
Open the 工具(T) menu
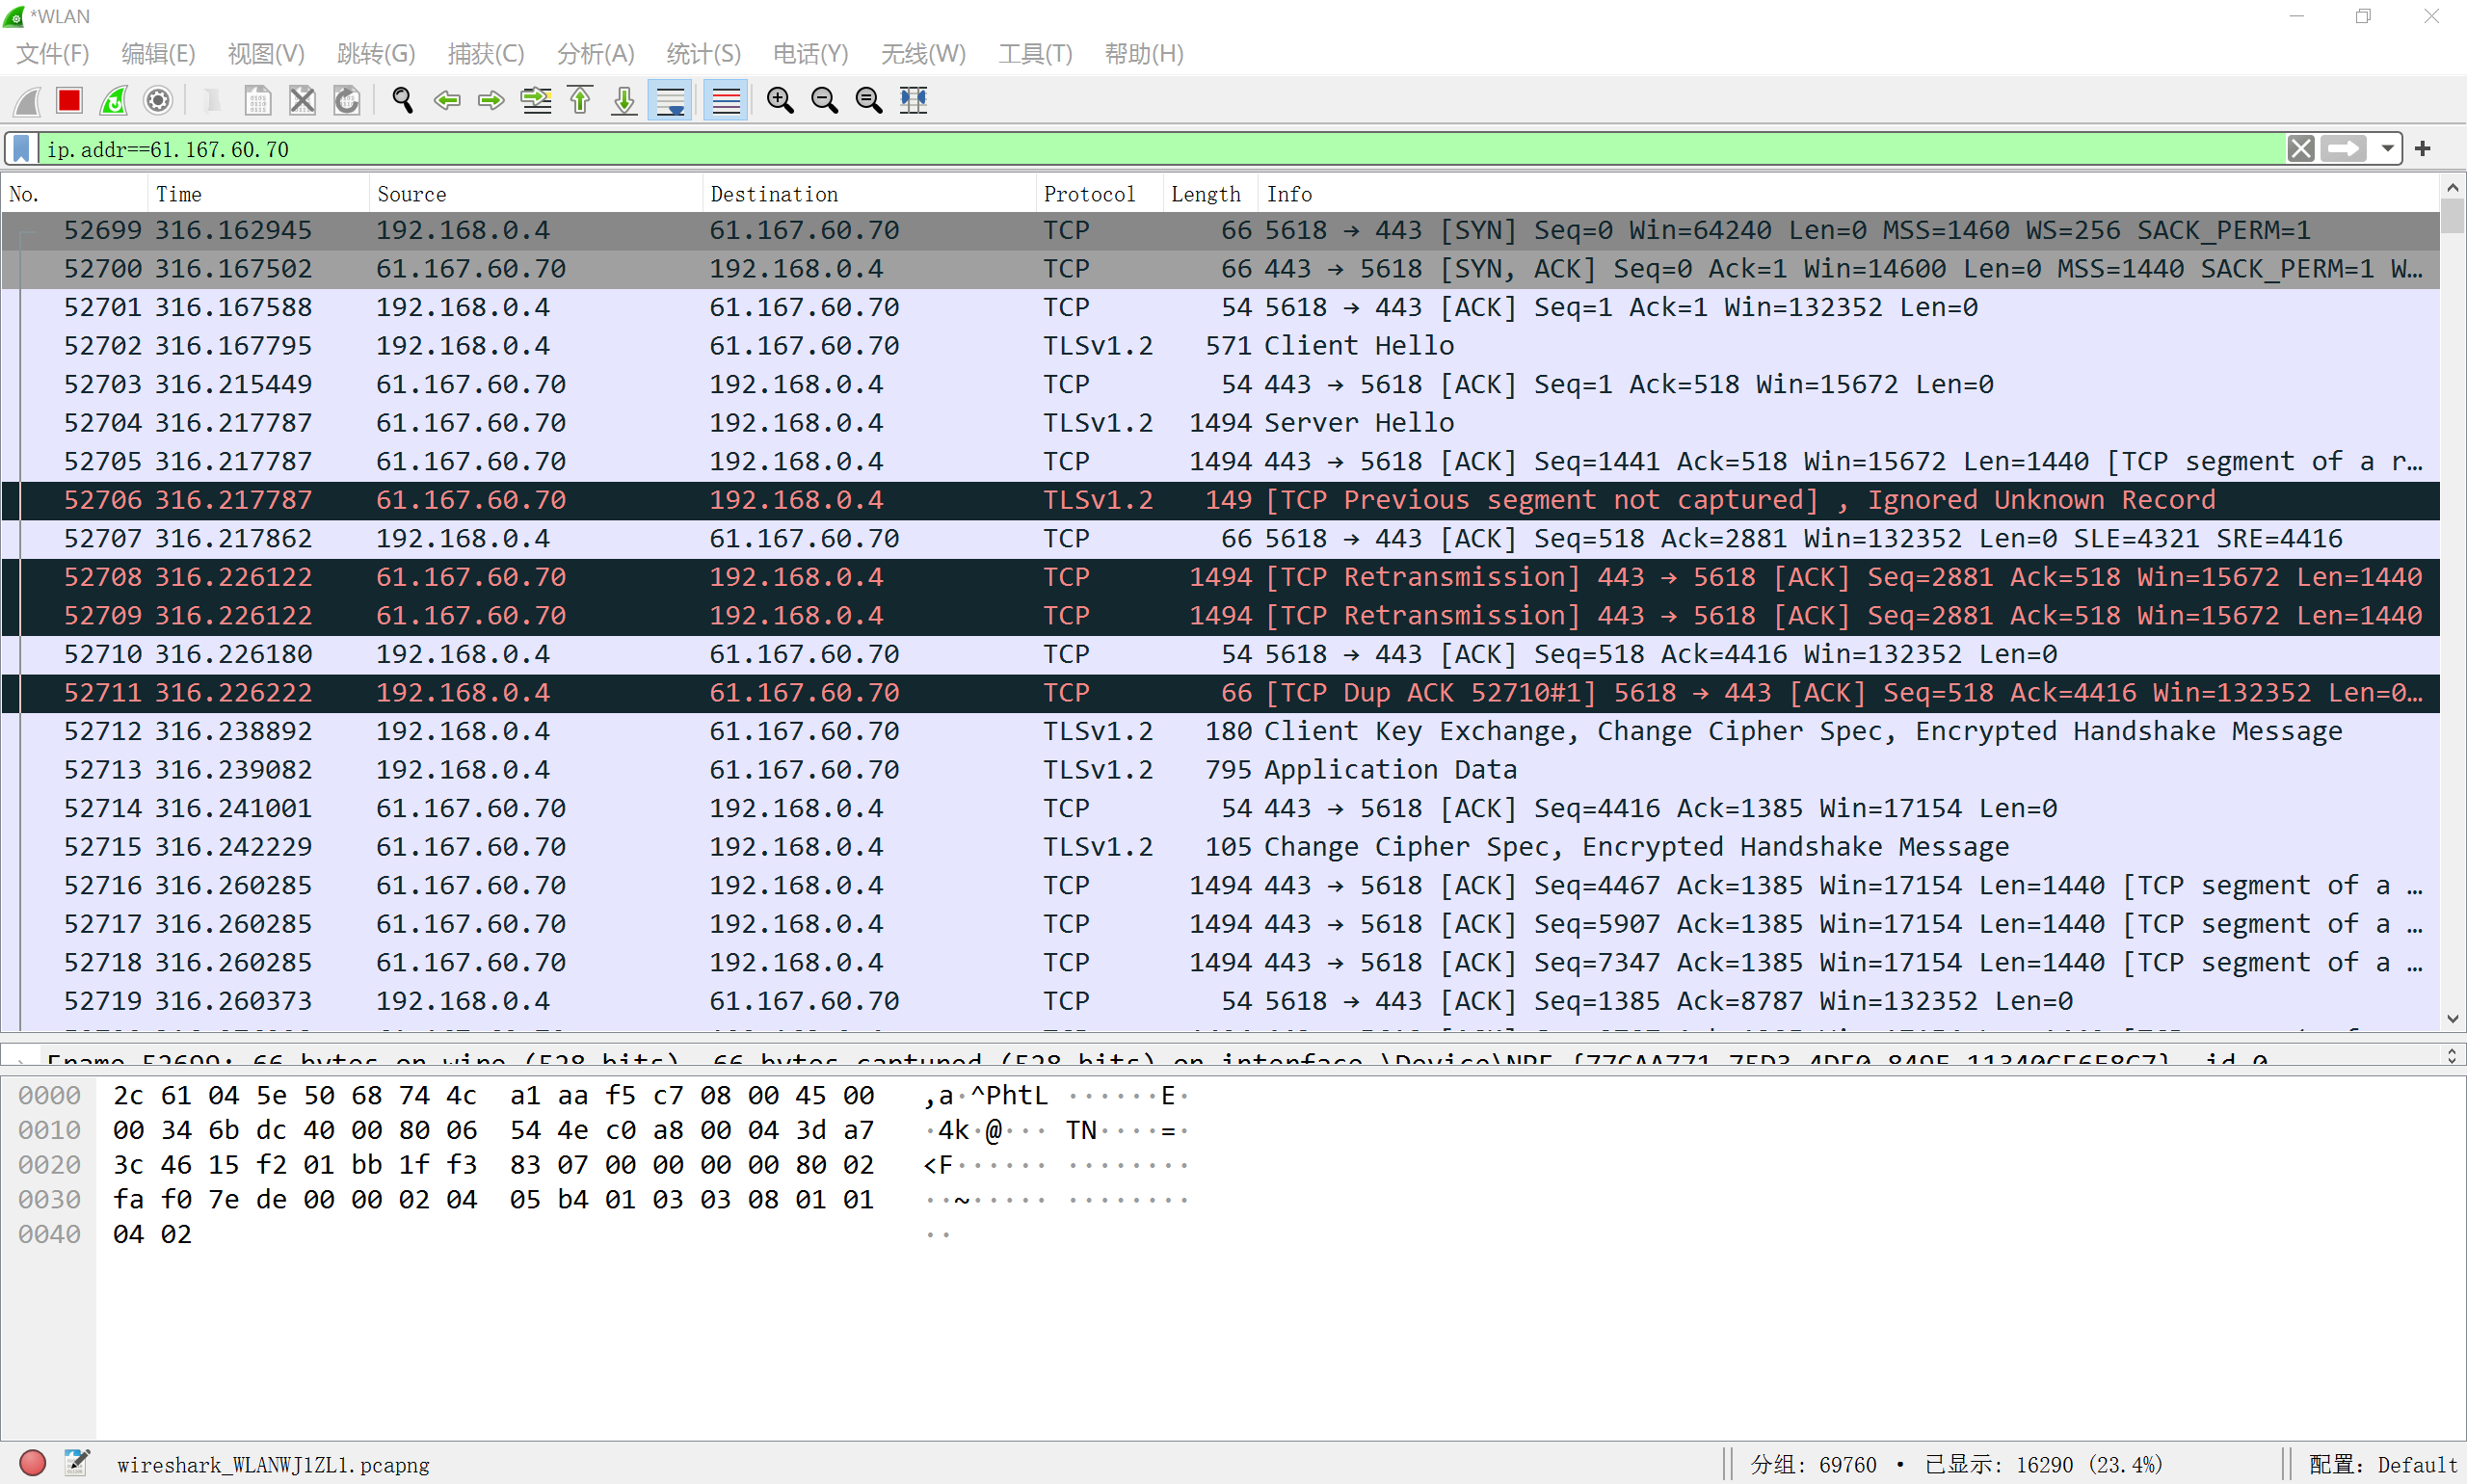click(1035, 53)
